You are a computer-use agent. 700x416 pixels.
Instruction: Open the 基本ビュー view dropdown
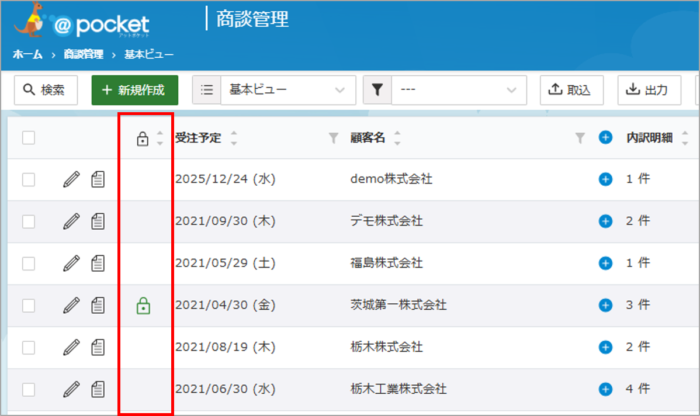click(273, 90)
